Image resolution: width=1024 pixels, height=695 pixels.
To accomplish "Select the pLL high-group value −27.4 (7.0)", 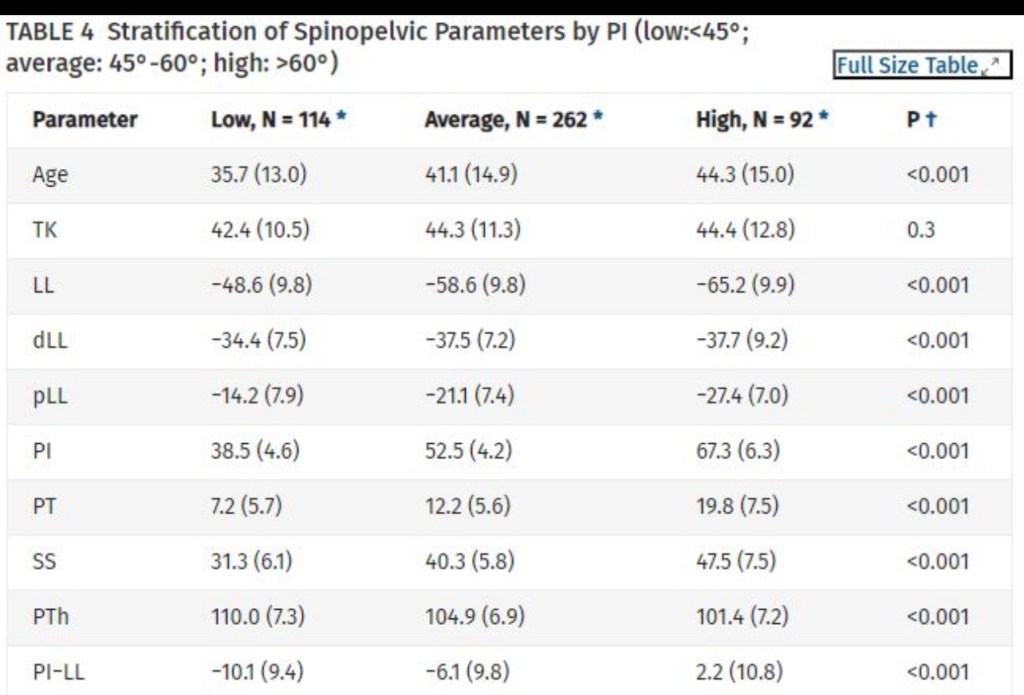I will [742, 395].
